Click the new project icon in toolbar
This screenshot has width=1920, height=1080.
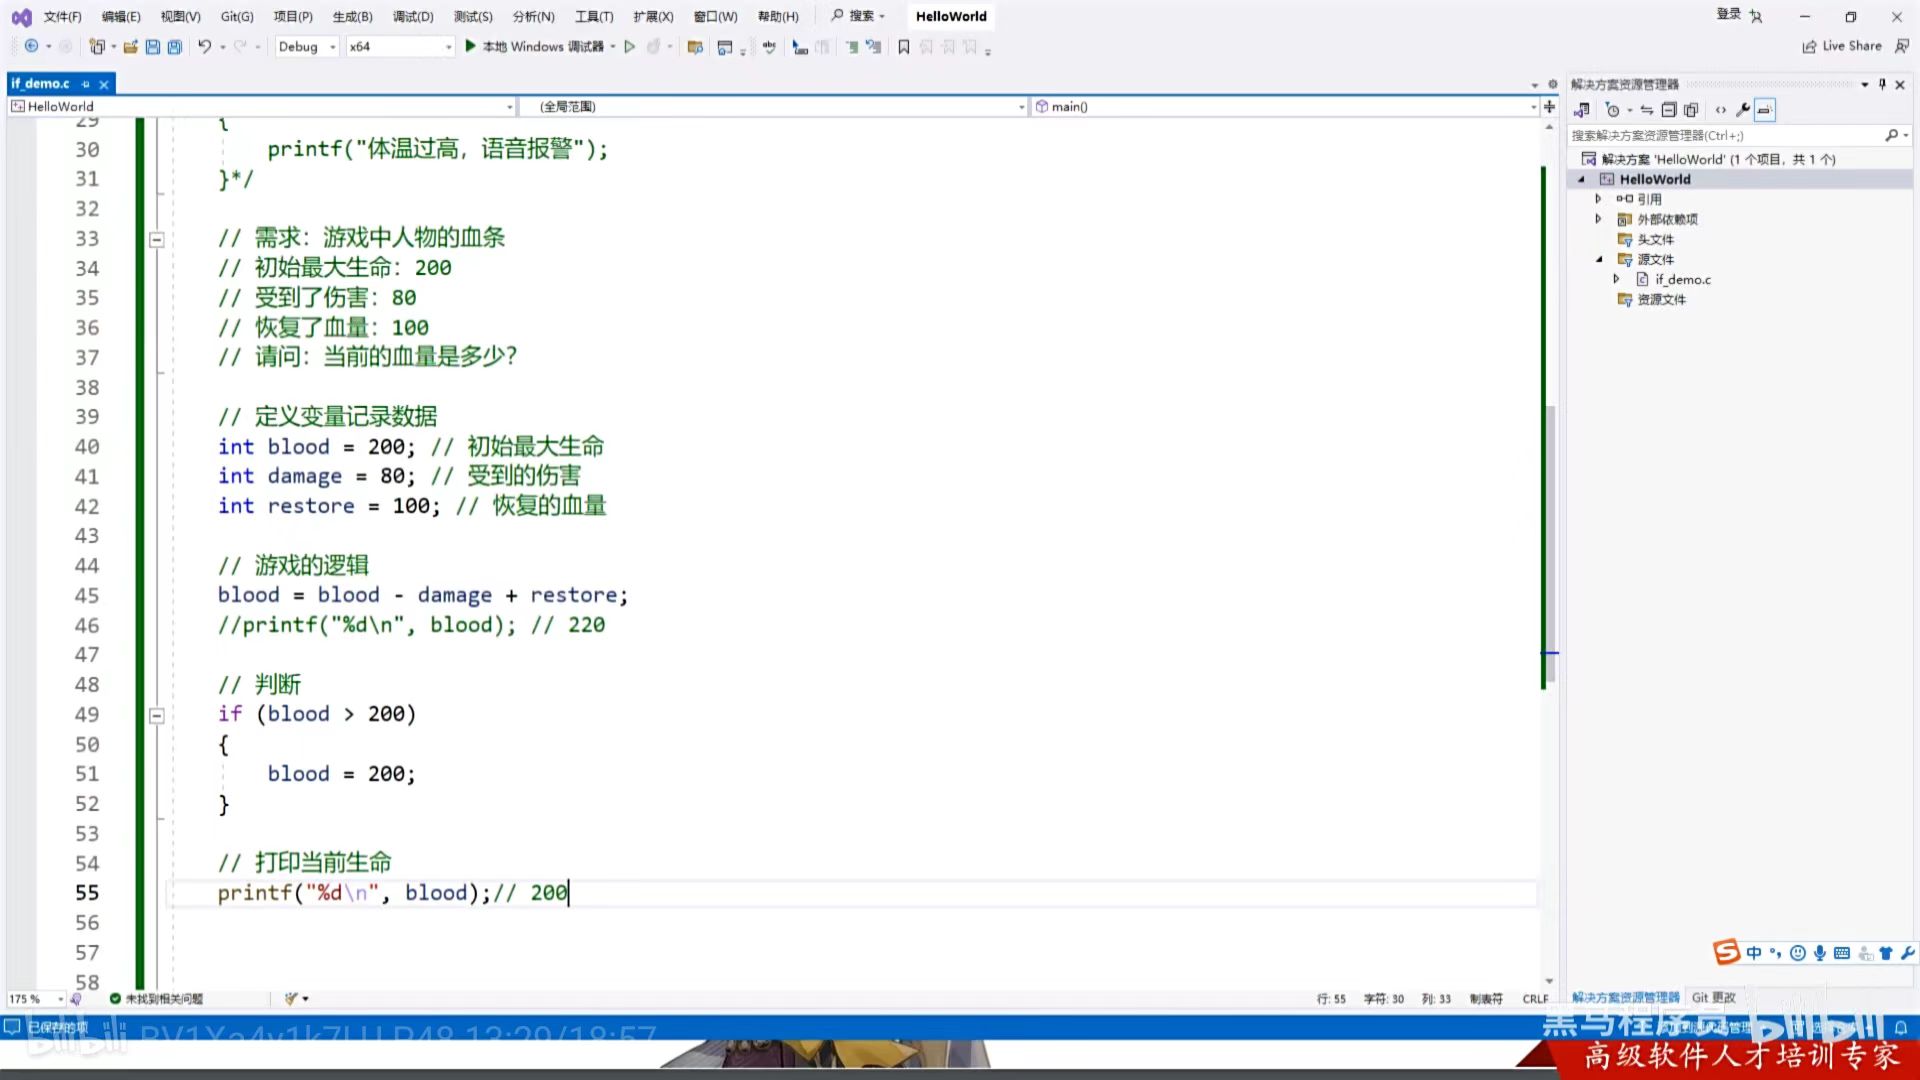click(97, 46)
